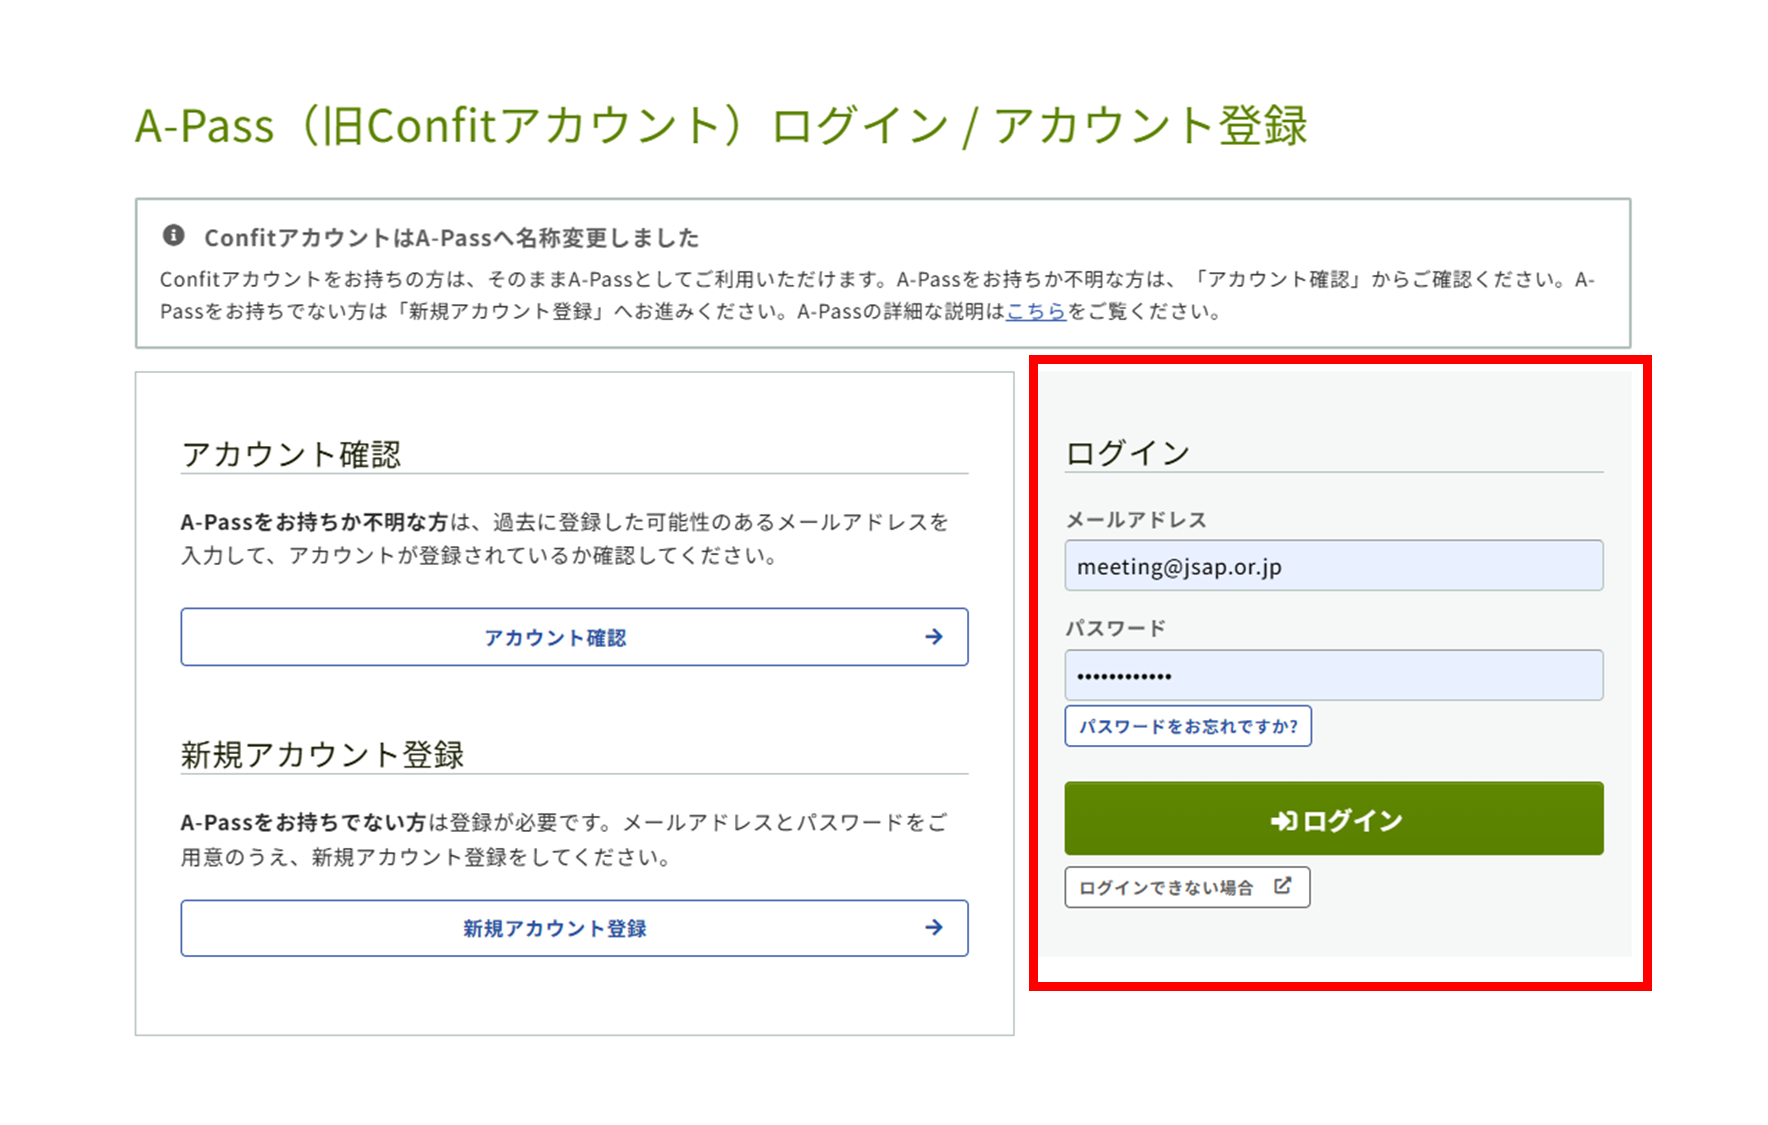Viewport: 1768px width, 1125px height.
Task: Click the メールアドレス field label
Action: tap(1136, 520)
